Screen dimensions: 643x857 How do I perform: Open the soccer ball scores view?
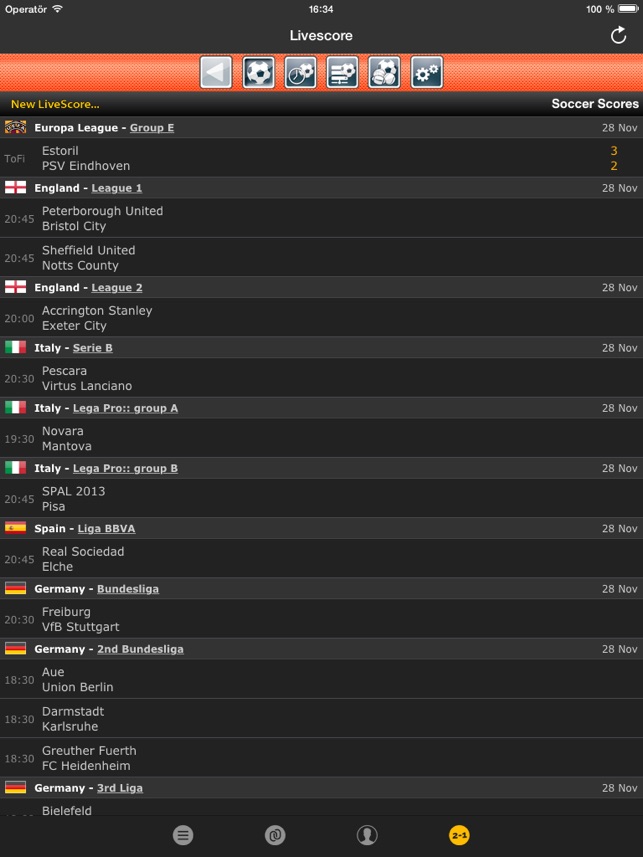coord(259,72)
